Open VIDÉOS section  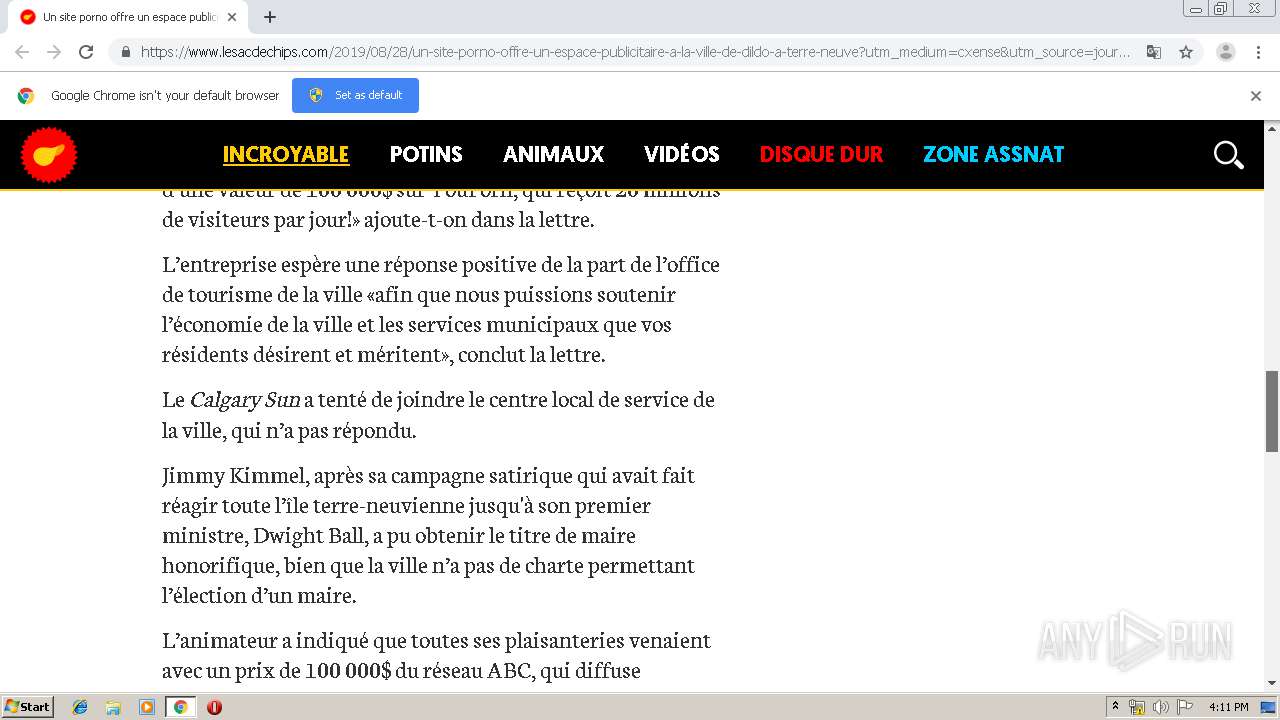[682, 154]
